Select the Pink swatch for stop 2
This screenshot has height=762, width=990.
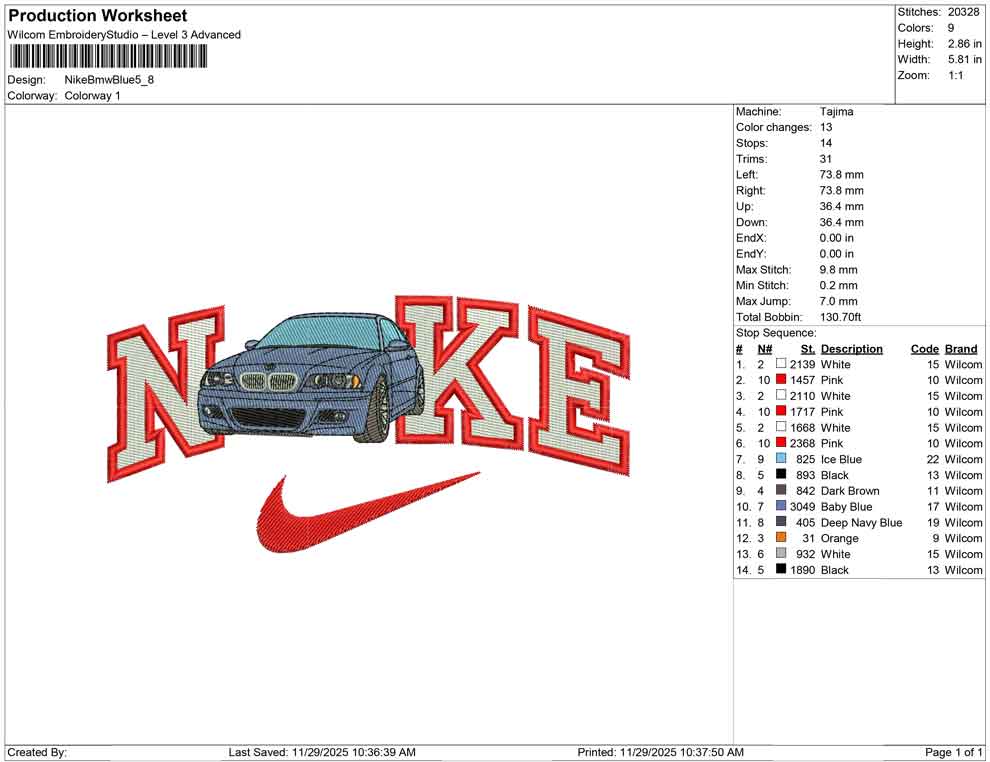coord(781,380)
